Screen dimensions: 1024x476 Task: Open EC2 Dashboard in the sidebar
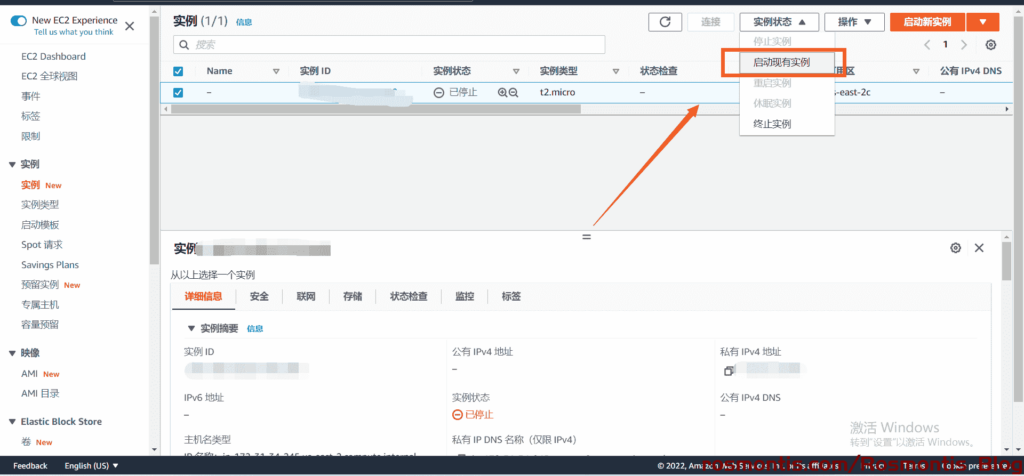[53, 57]
